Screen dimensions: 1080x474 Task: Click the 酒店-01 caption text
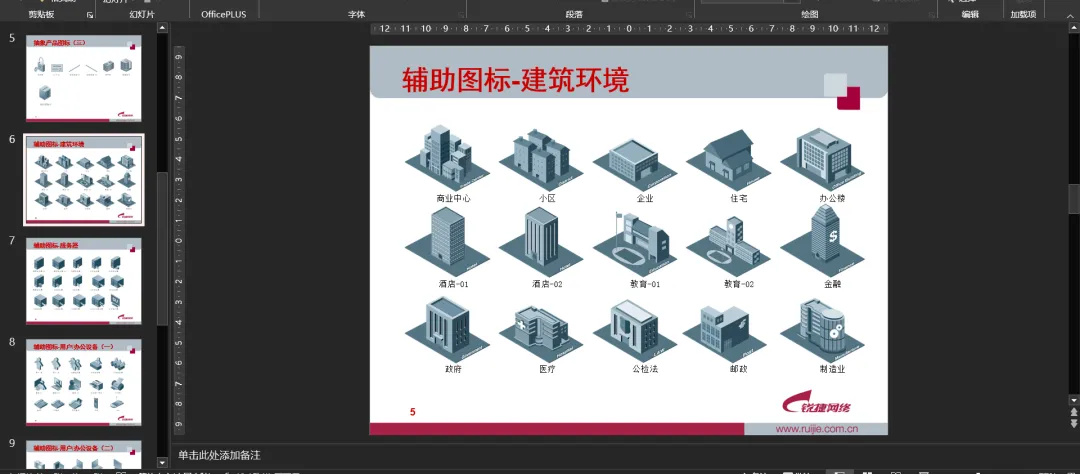click(x=453, y=284)
